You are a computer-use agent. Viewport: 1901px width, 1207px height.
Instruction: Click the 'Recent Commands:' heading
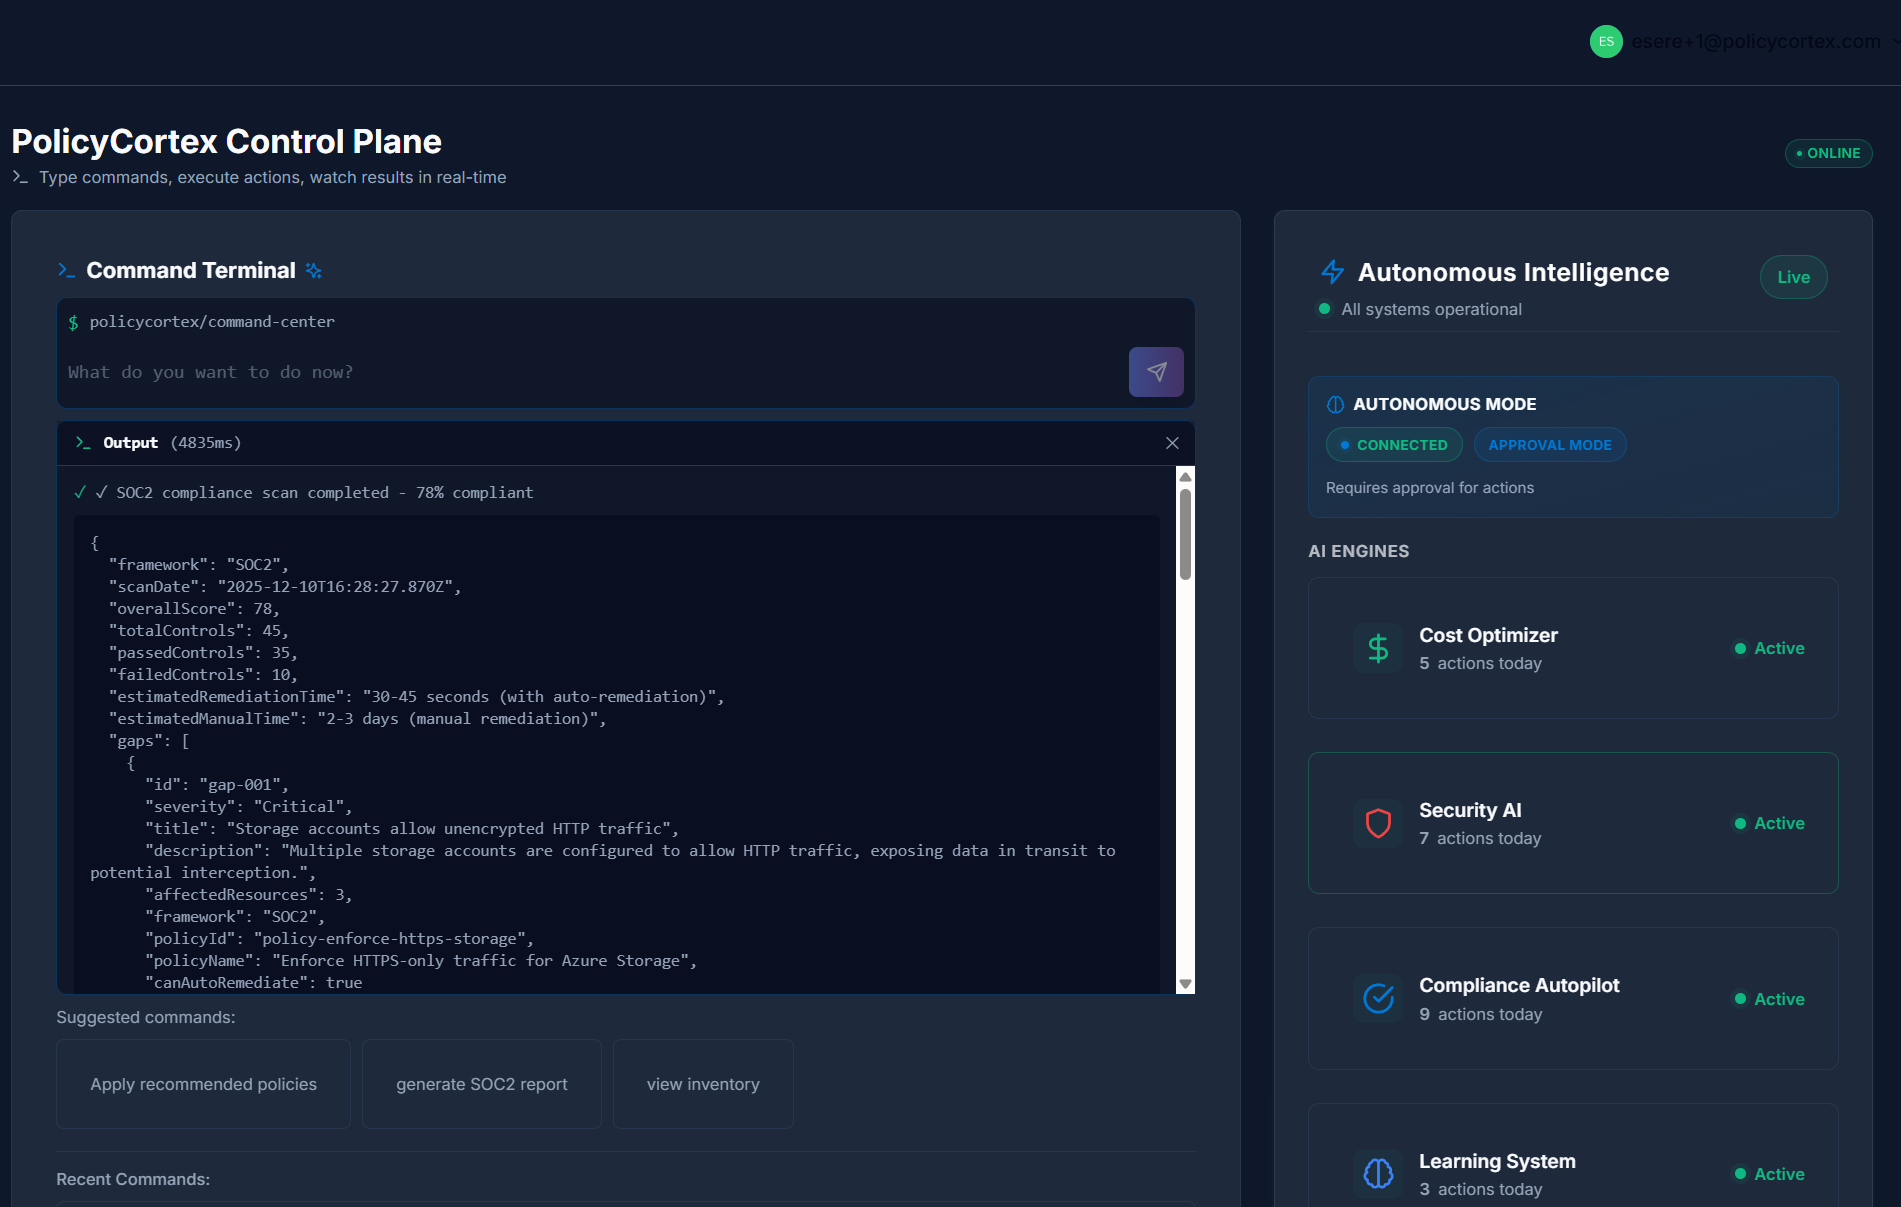pyautogui.click(x=133, y=1179)
